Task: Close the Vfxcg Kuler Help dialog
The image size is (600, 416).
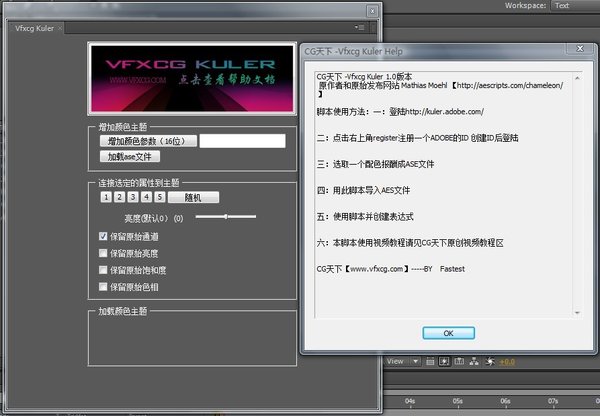Action: click(x=580, y=48)
